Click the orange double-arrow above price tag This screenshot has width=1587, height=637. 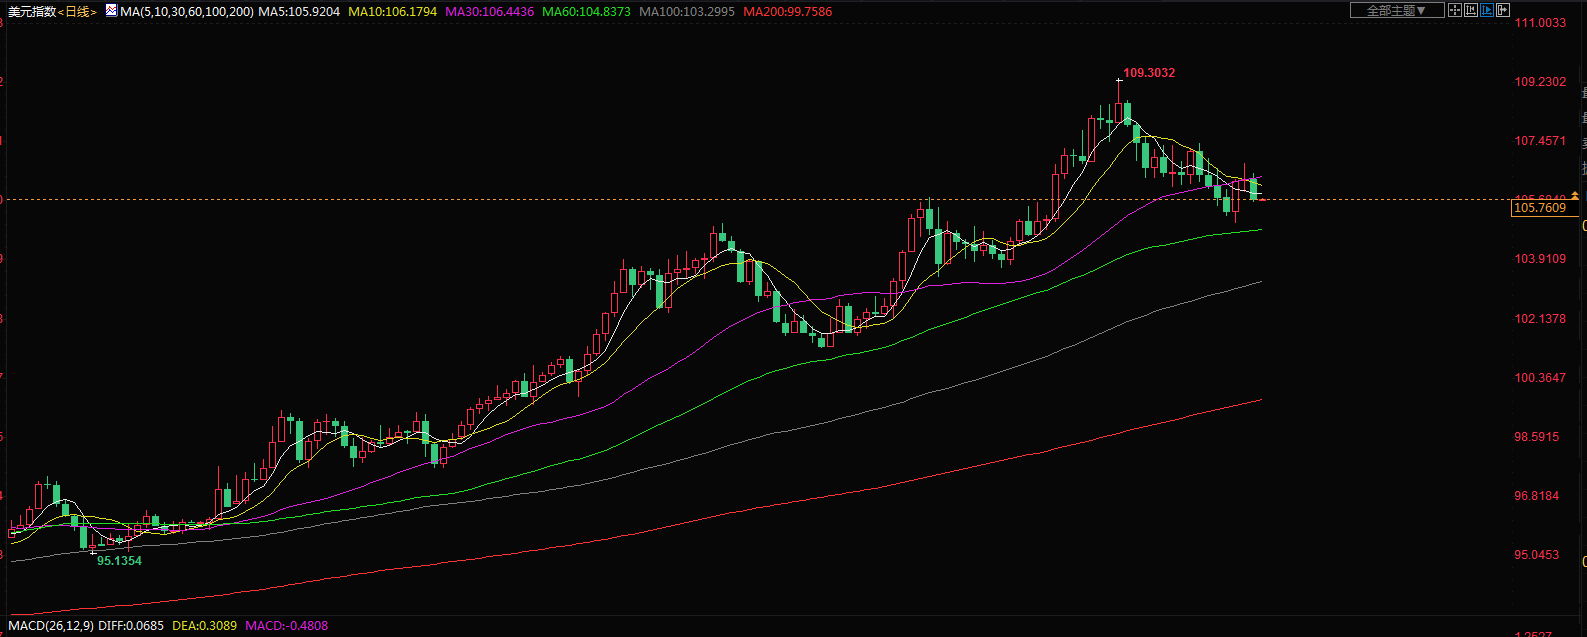(x=1575, y=195)
